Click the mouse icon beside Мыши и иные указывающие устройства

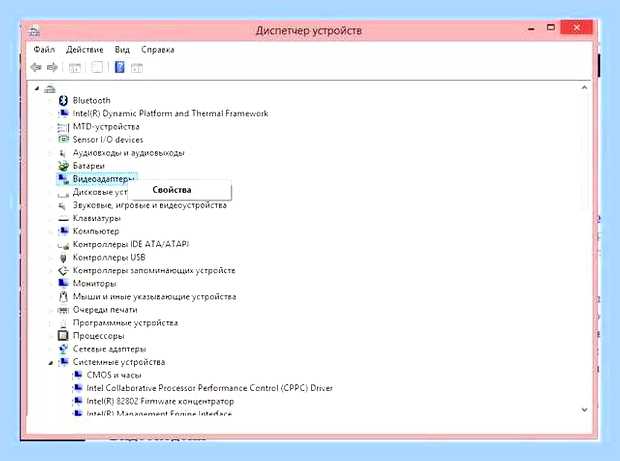tap(63, 297)
